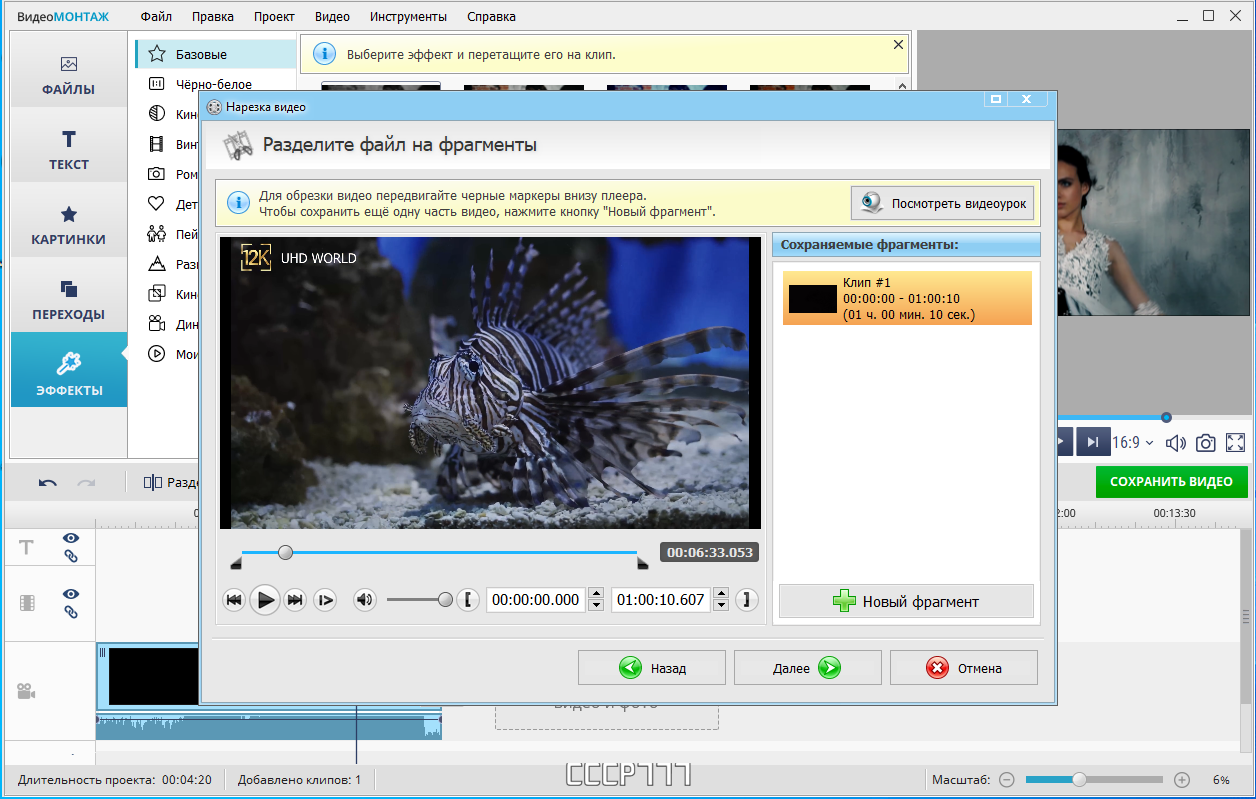Click the Далее button

[808, 668]
